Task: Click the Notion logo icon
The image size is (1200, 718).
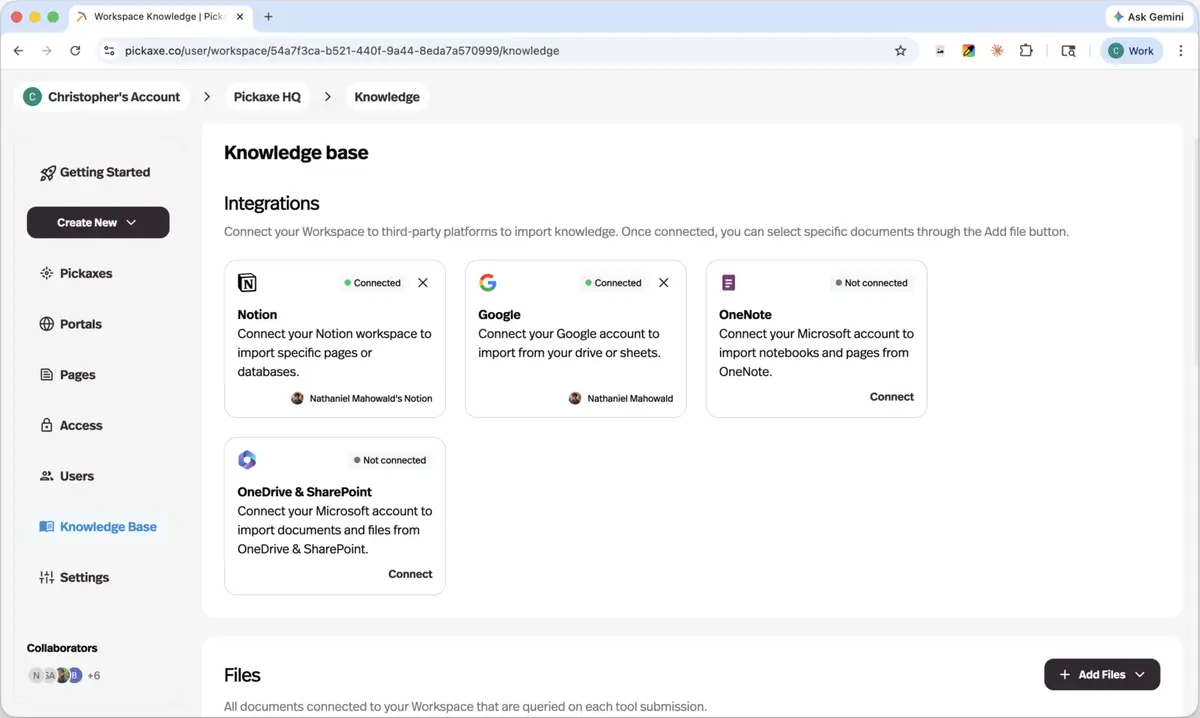Action: point(247,283)
